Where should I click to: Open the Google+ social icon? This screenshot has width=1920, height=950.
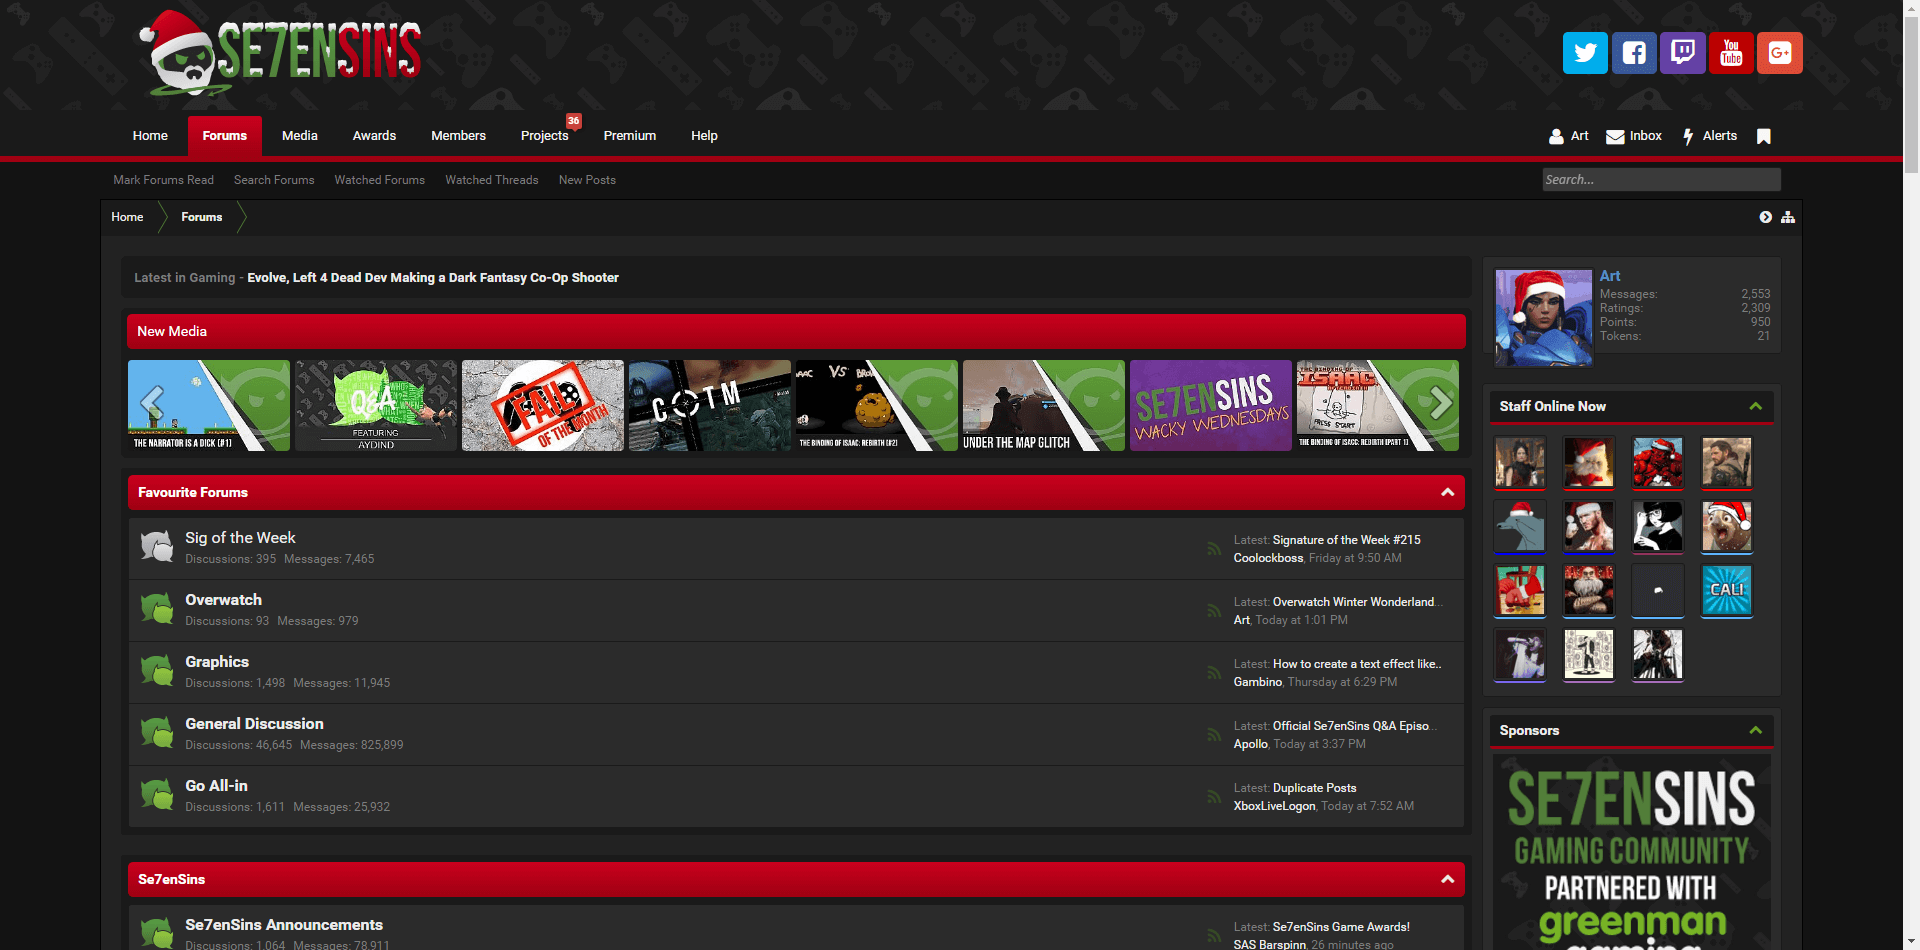[x=1780, y=53]
